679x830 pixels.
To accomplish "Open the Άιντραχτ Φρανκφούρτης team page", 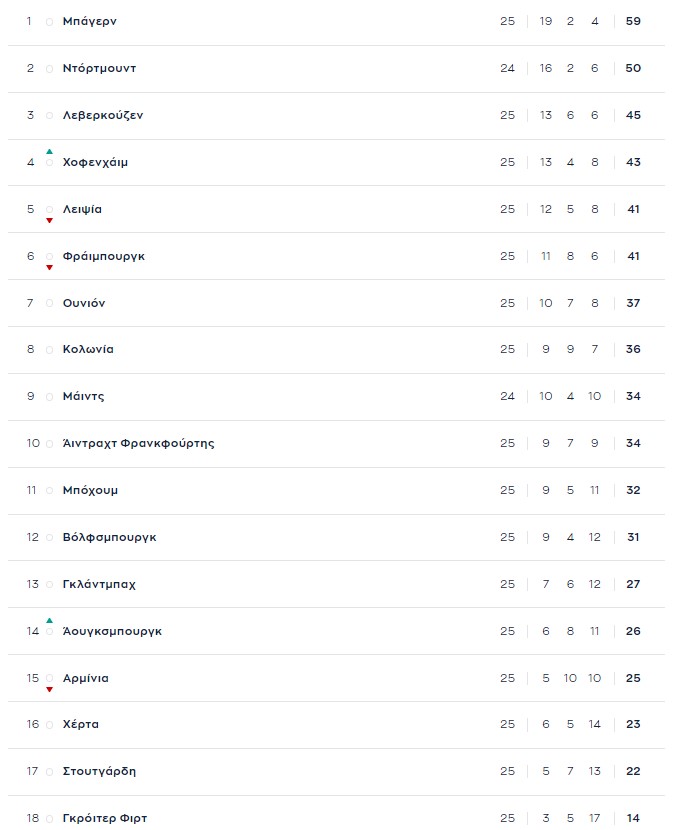I will pos(135,443).
